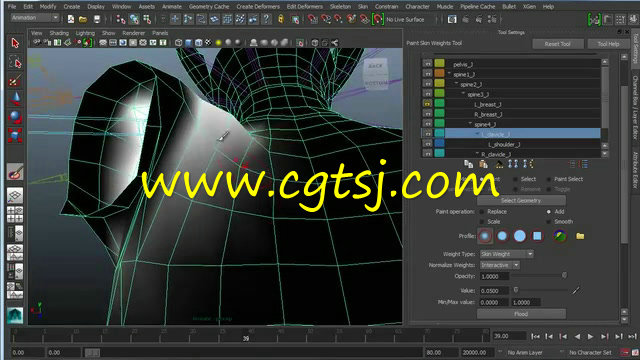This screenshot has width=640, height=360.
Task: Click the Open scene folder icon
Action: [x=83, y=19]
